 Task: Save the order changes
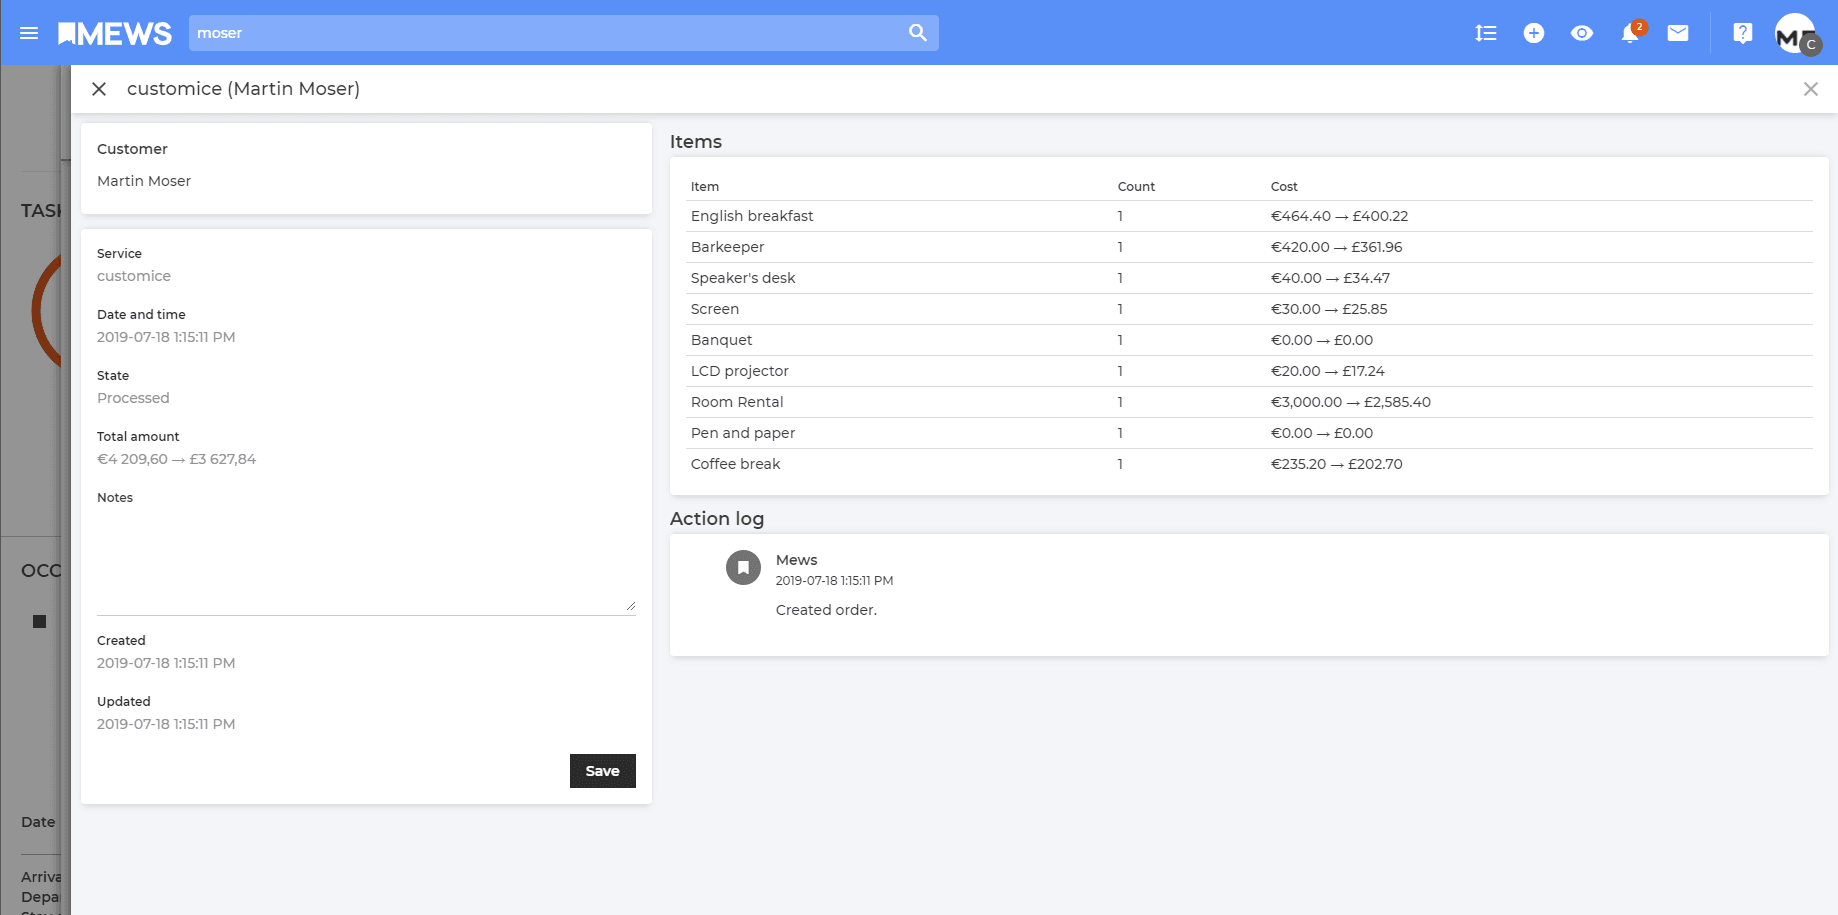602,771
